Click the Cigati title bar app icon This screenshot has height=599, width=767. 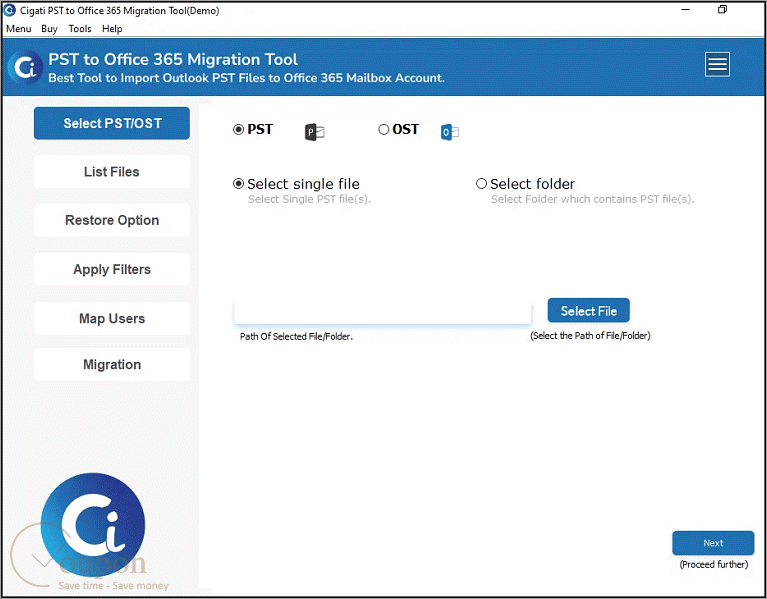[x=9, y=10]
